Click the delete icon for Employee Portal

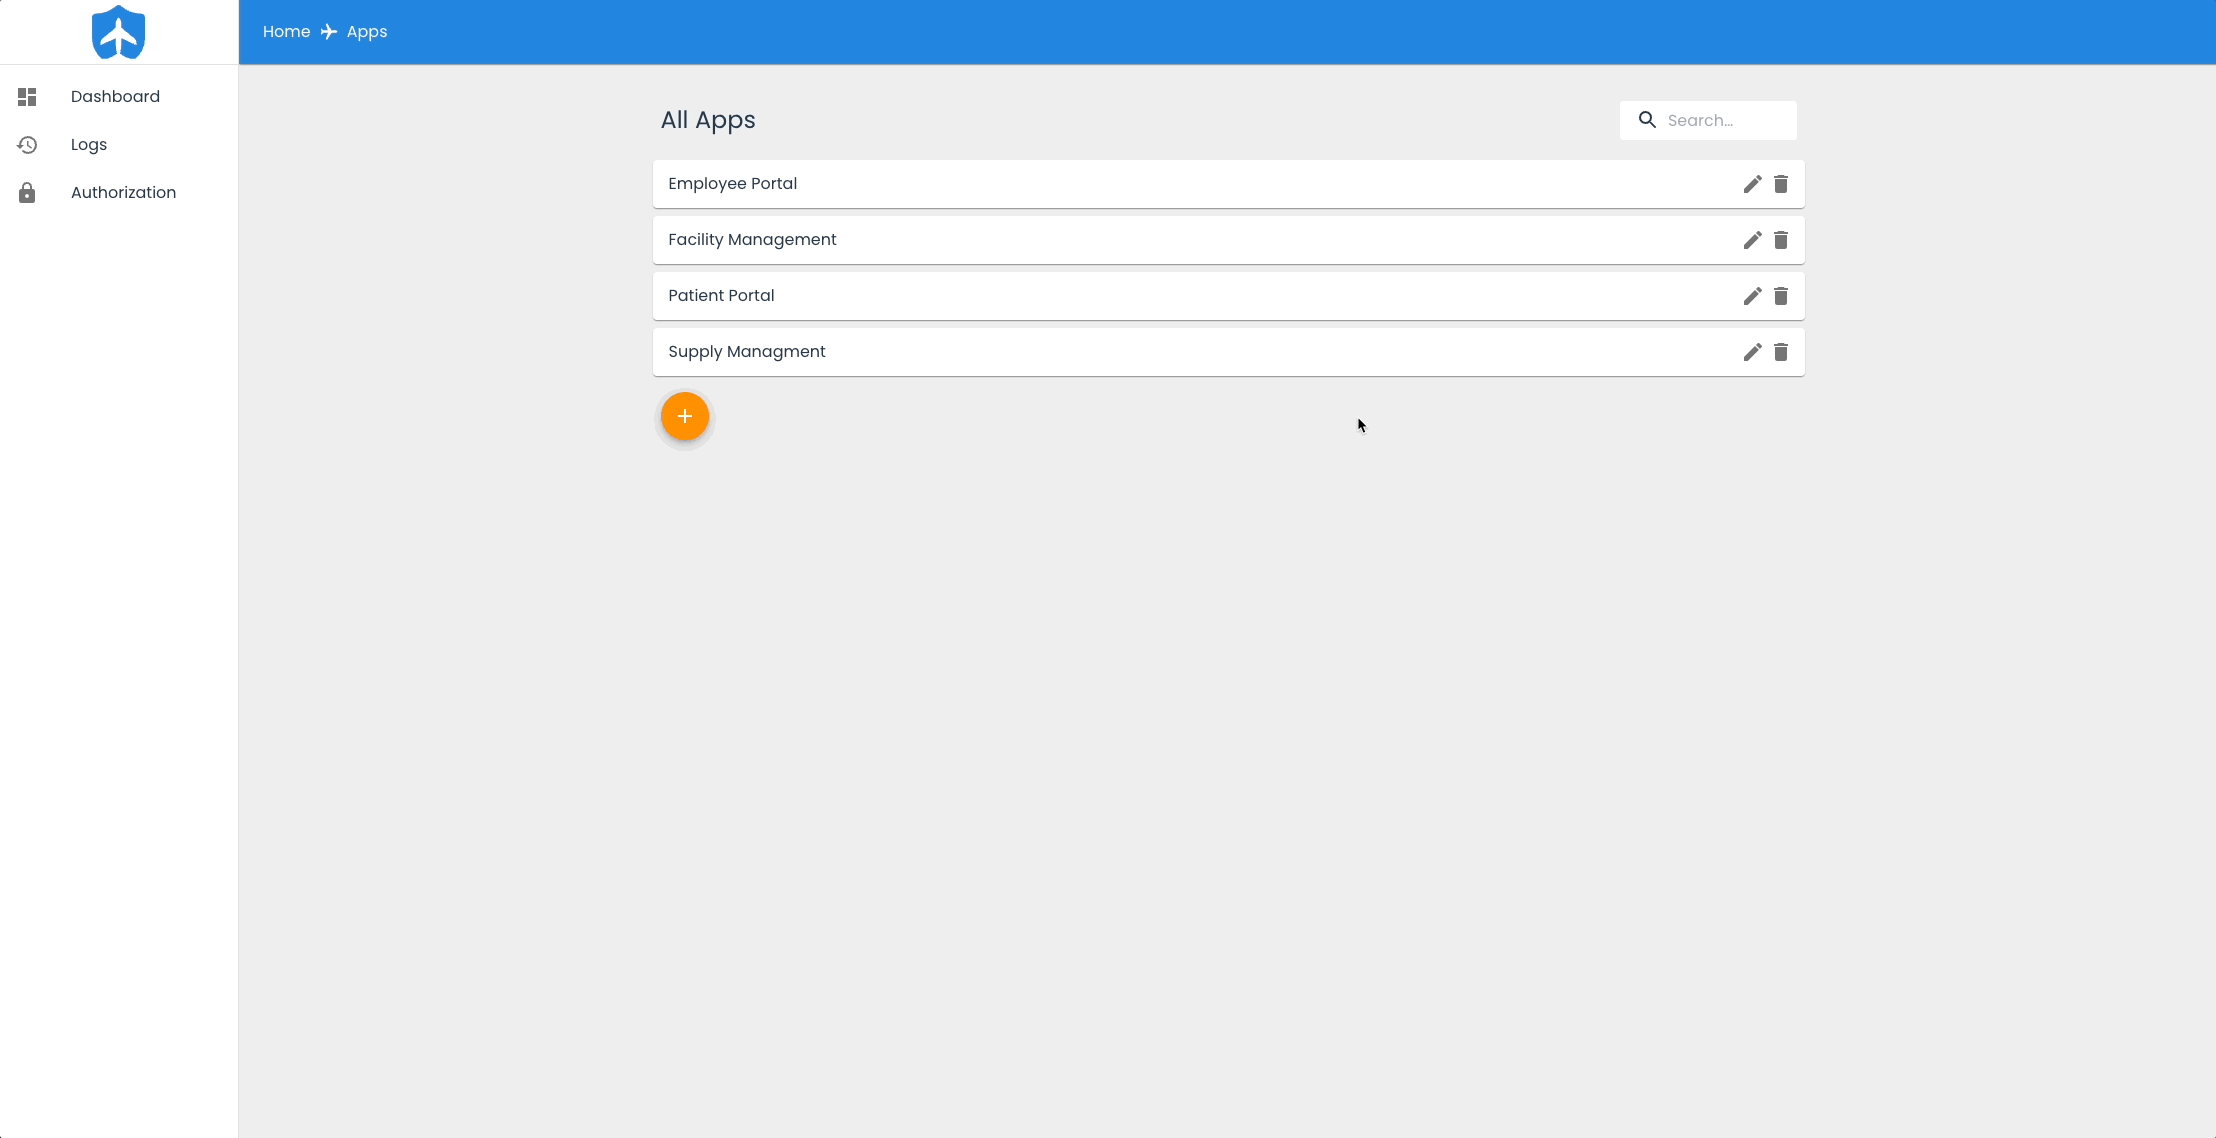click(x=1781, y=183)
